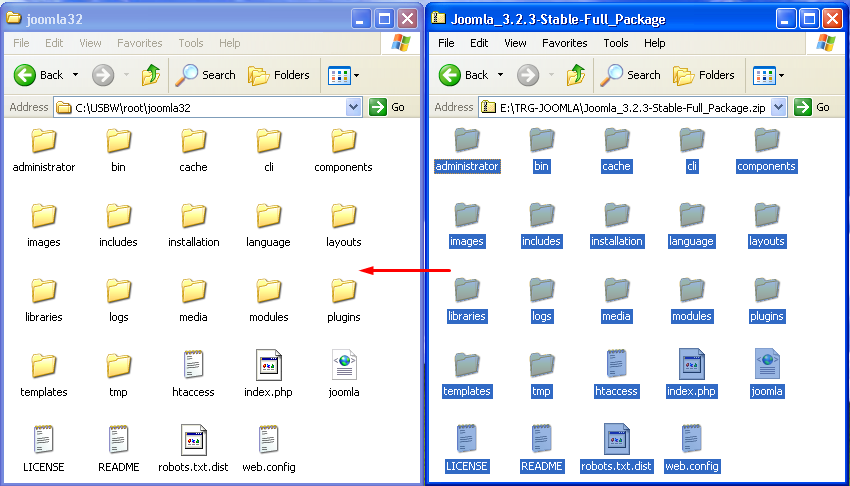The width and height of the screenshot is (850, 486).
Task: Toggle Folders pane in joomla32 window
Action: coord(279,75)
